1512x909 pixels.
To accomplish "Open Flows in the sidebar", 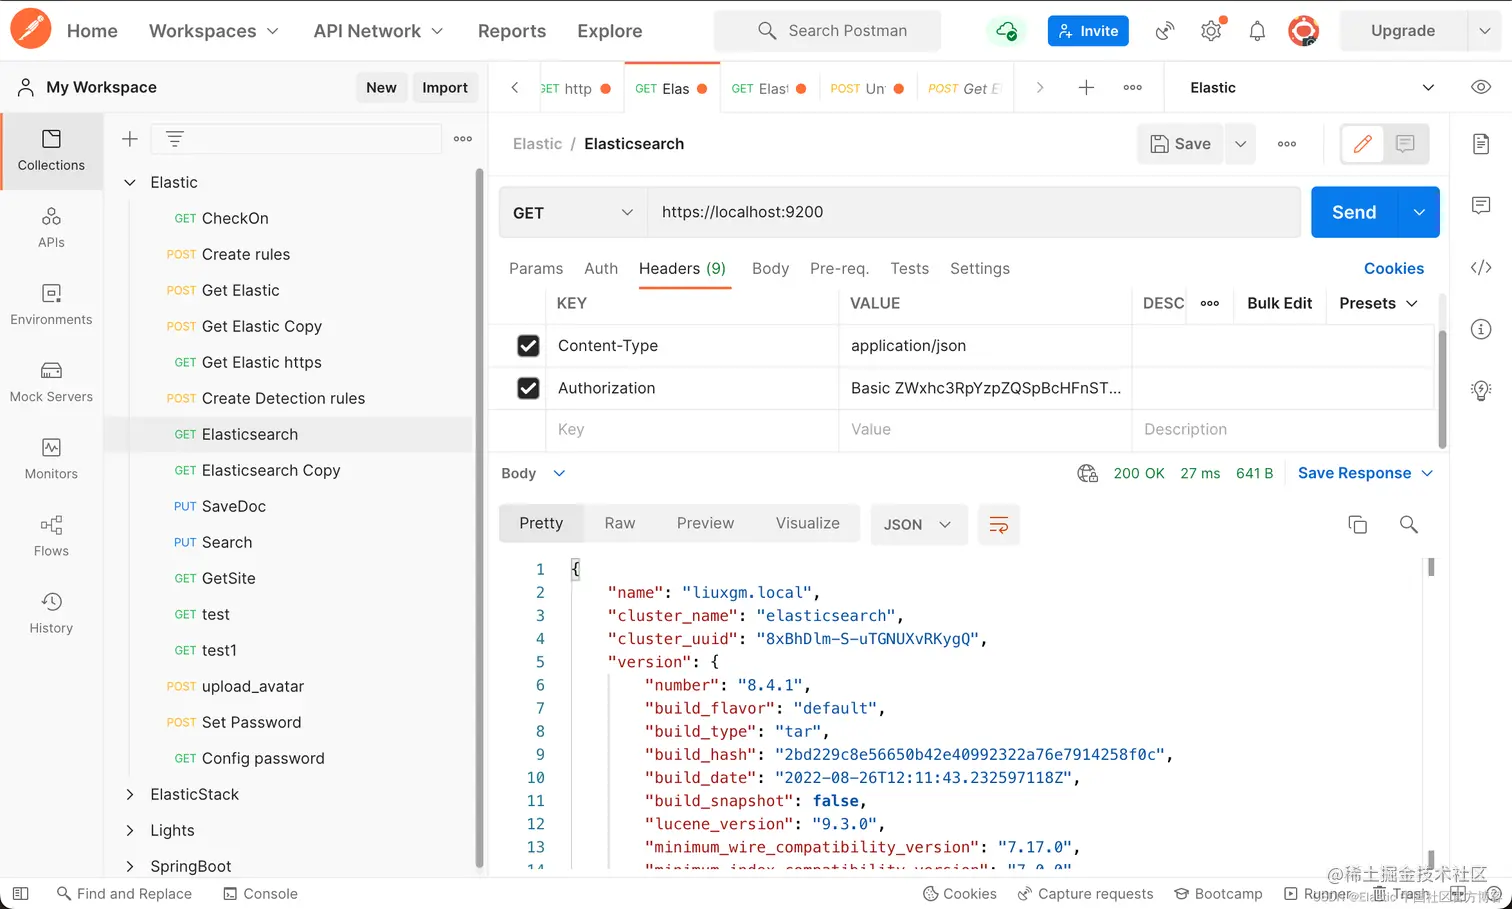I will (51, 535).
